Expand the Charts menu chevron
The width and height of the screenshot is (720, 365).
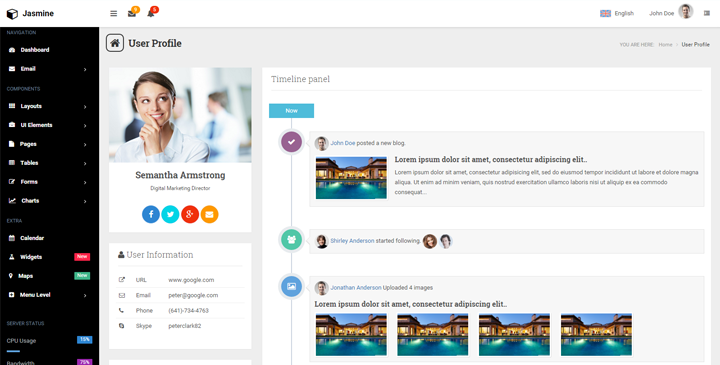[x=85, y=202]
